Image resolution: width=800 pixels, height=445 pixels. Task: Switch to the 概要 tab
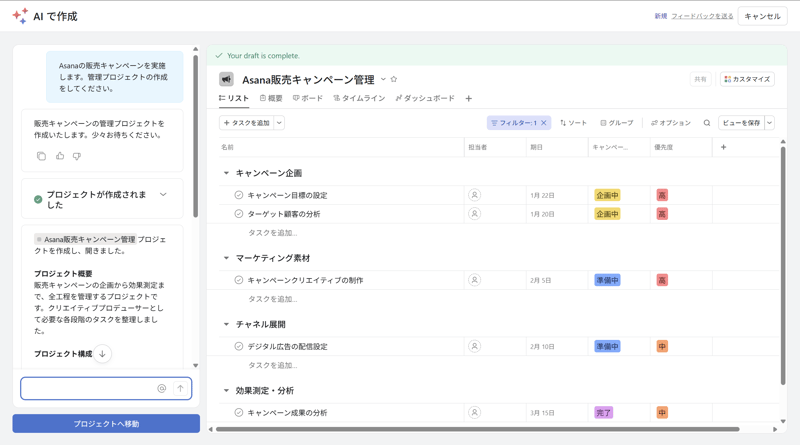click(x=271, y=98)
